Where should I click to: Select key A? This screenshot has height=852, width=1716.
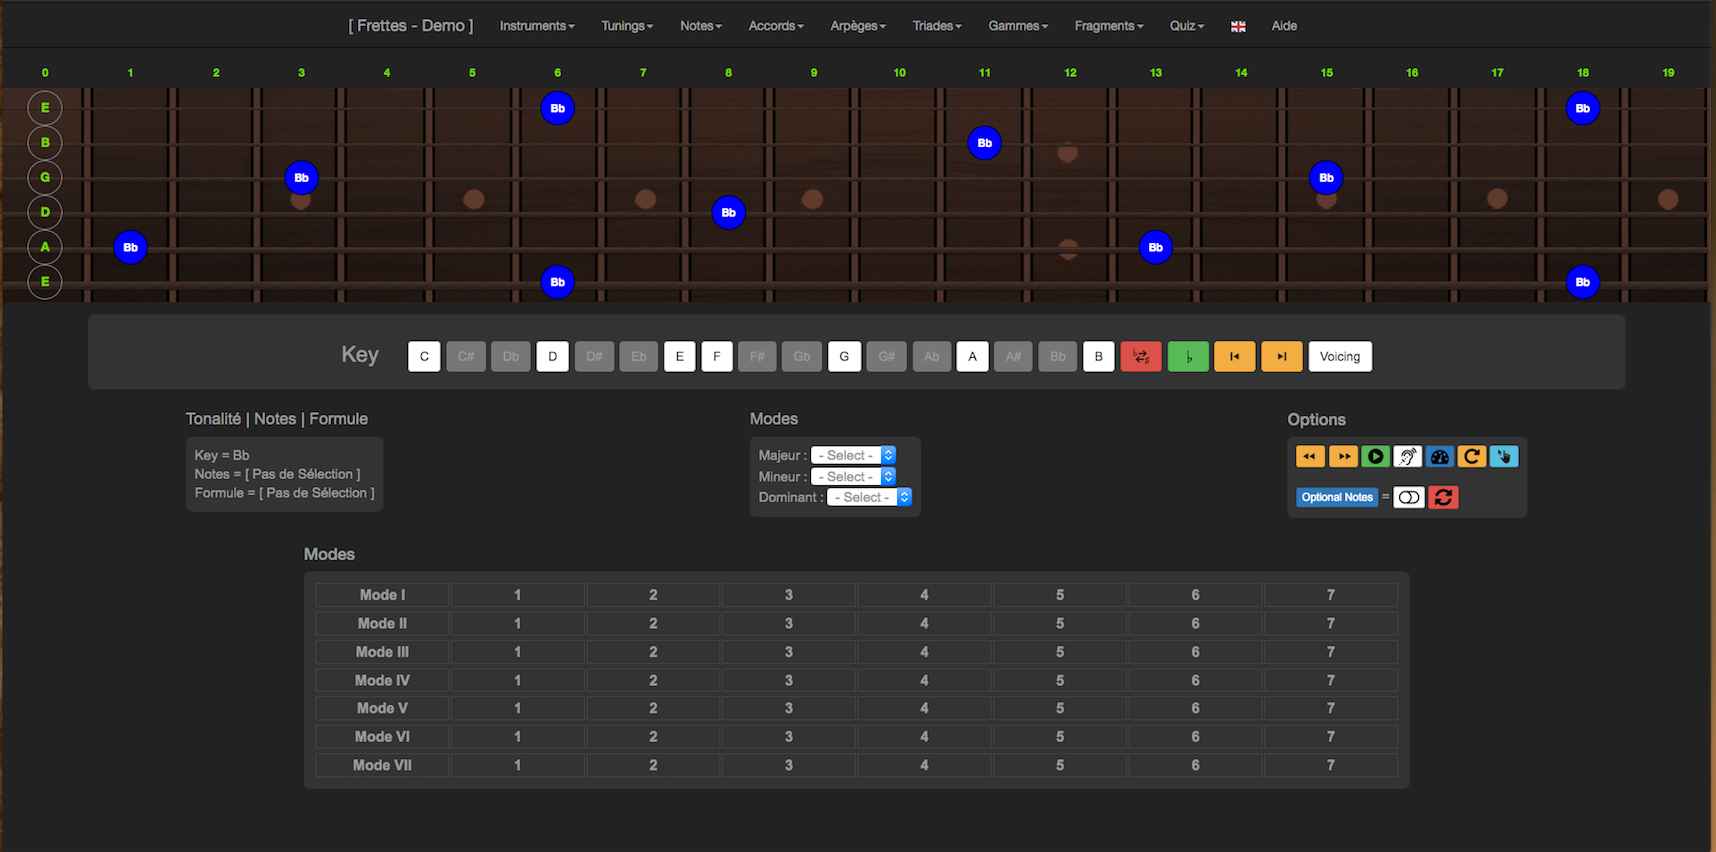[x=972, y=357]
